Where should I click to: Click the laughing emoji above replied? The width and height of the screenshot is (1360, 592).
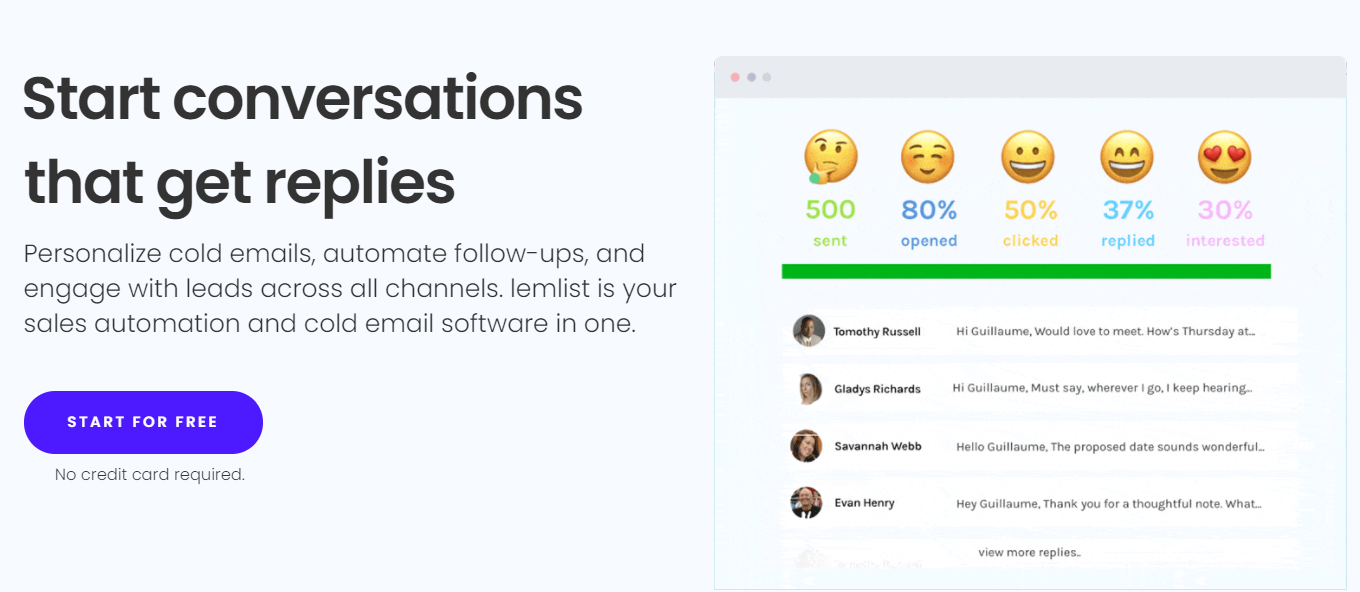tap(1127, 157)
